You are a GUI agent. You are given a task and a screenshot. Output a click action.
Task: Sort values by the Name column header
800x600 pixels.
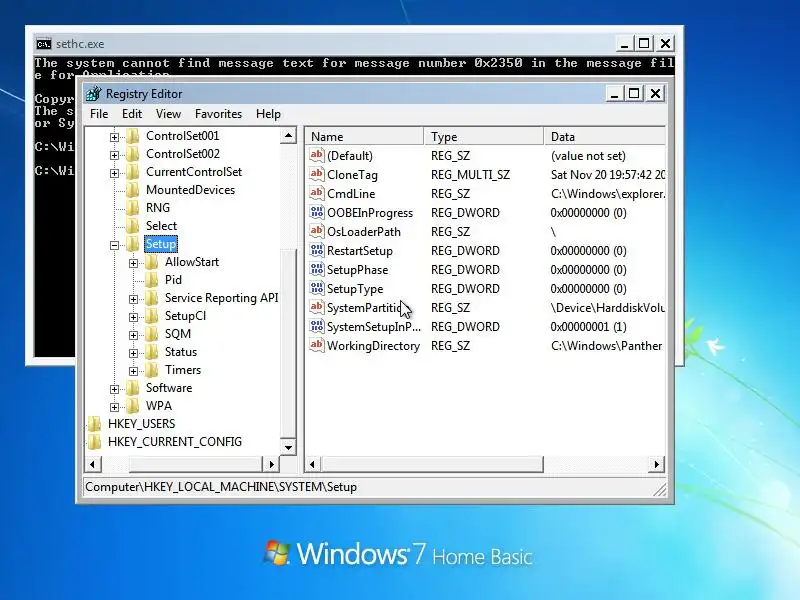[x=364, y=137]
